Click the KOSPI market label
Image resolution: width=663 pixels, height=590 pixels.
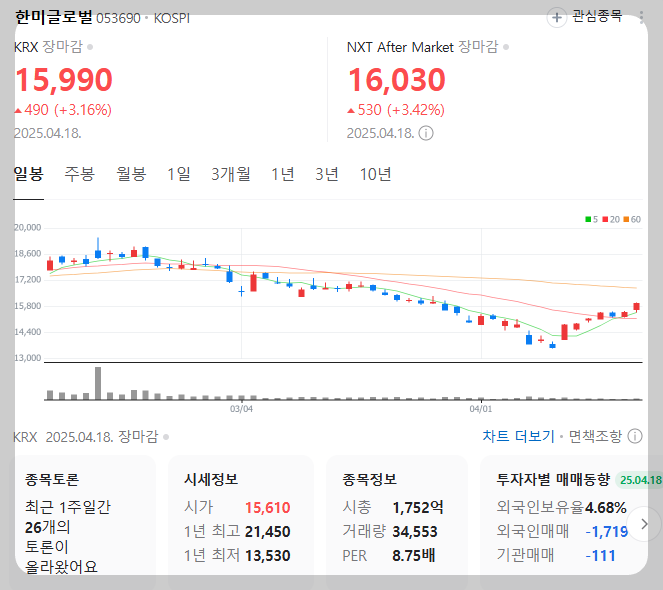[x=172, y=18]
